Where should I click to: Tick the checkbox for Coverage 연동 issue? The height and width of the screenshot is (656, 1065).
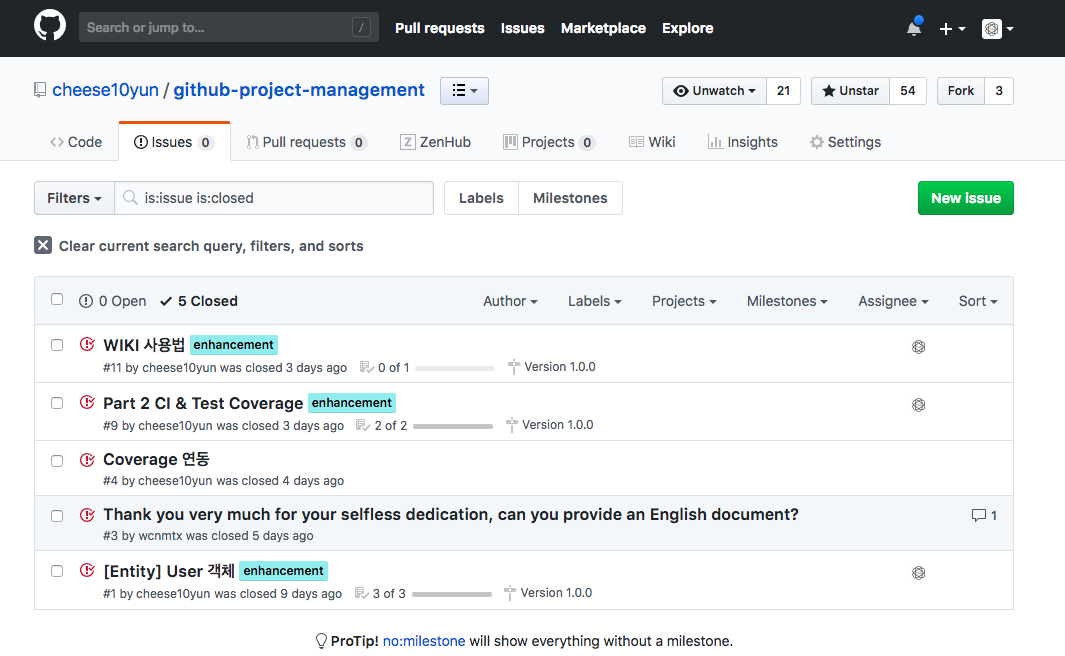57,461
